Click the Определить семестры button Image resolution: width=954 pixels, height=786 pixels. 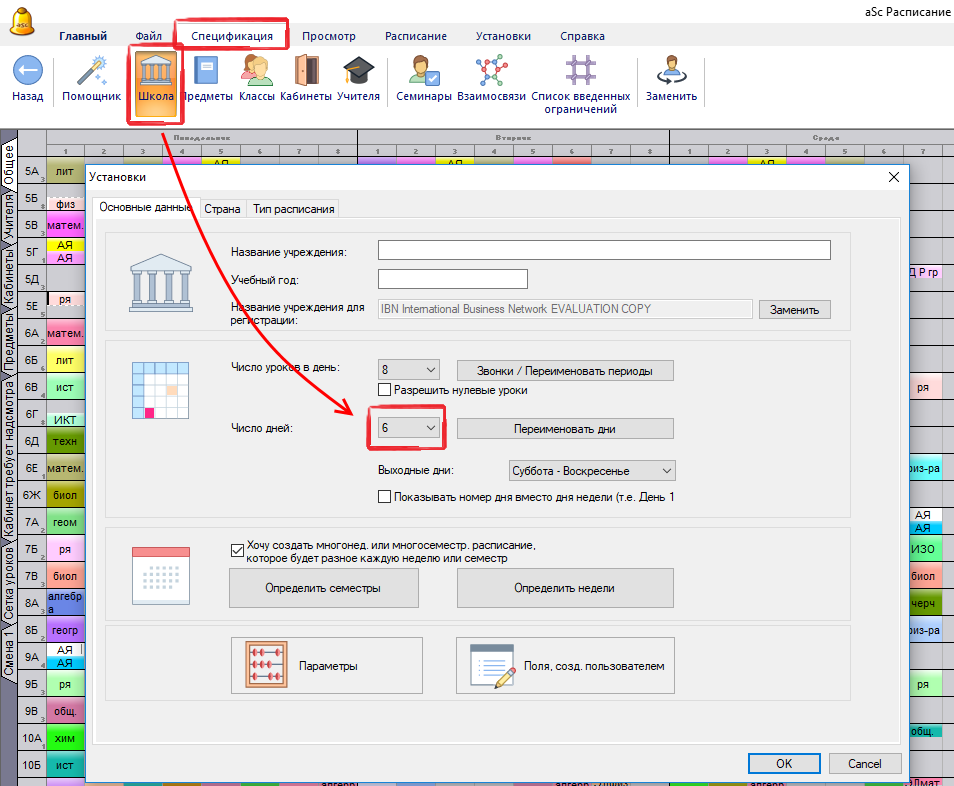pos(323,588)
